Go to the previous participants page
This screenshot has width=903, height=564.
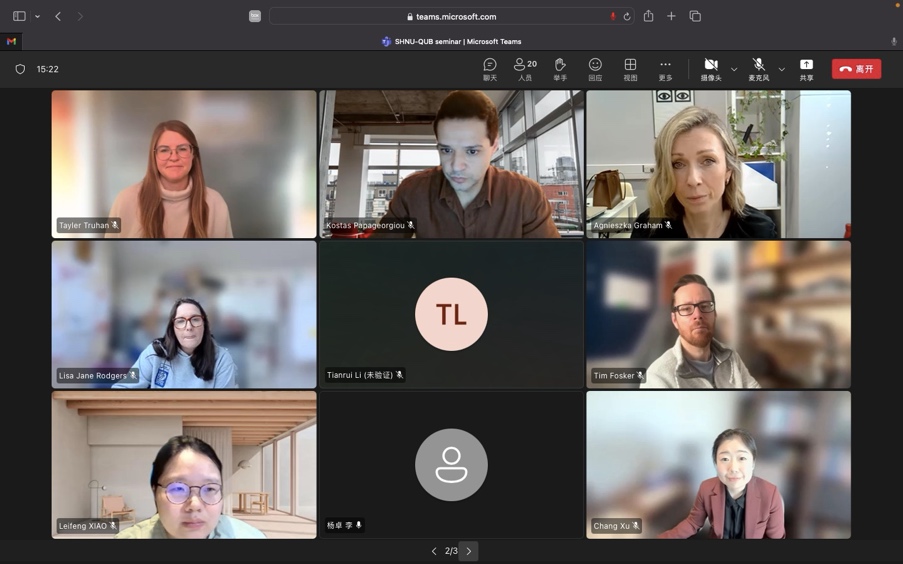click(434, 551)
